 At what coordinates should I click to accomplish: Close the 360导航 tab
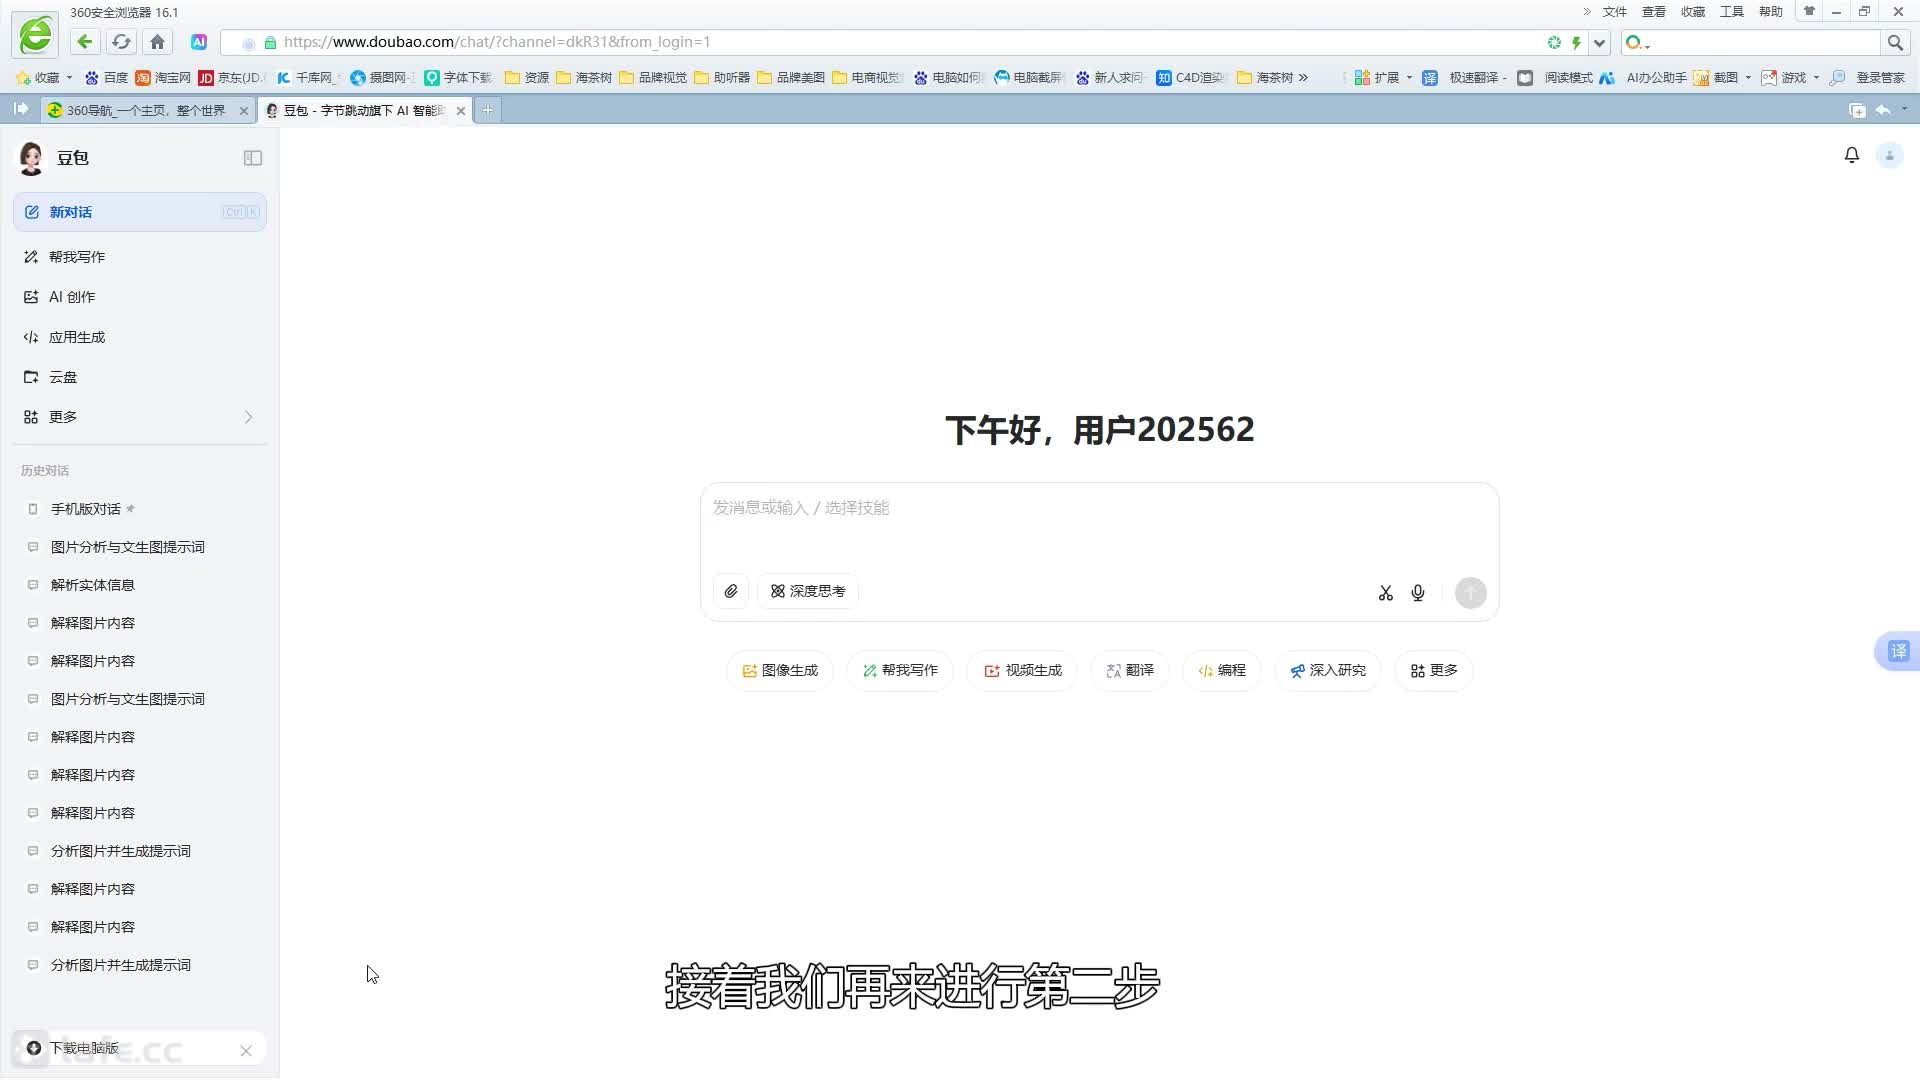(x=243, y=111)
